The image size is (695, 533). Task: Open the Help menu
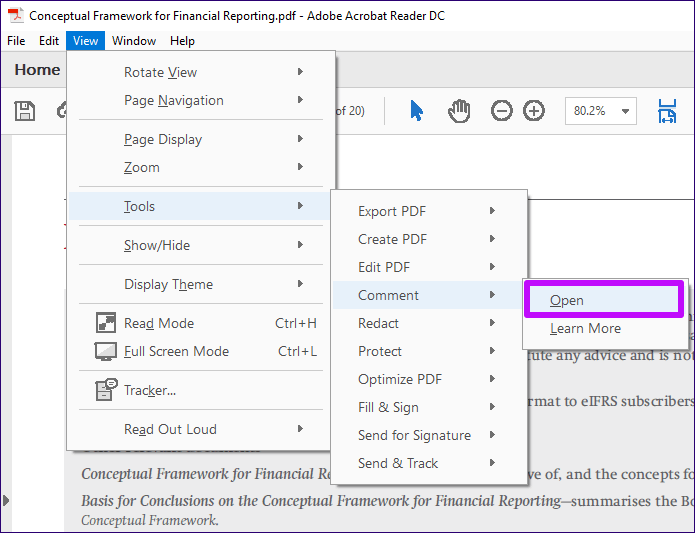[182, 41]
